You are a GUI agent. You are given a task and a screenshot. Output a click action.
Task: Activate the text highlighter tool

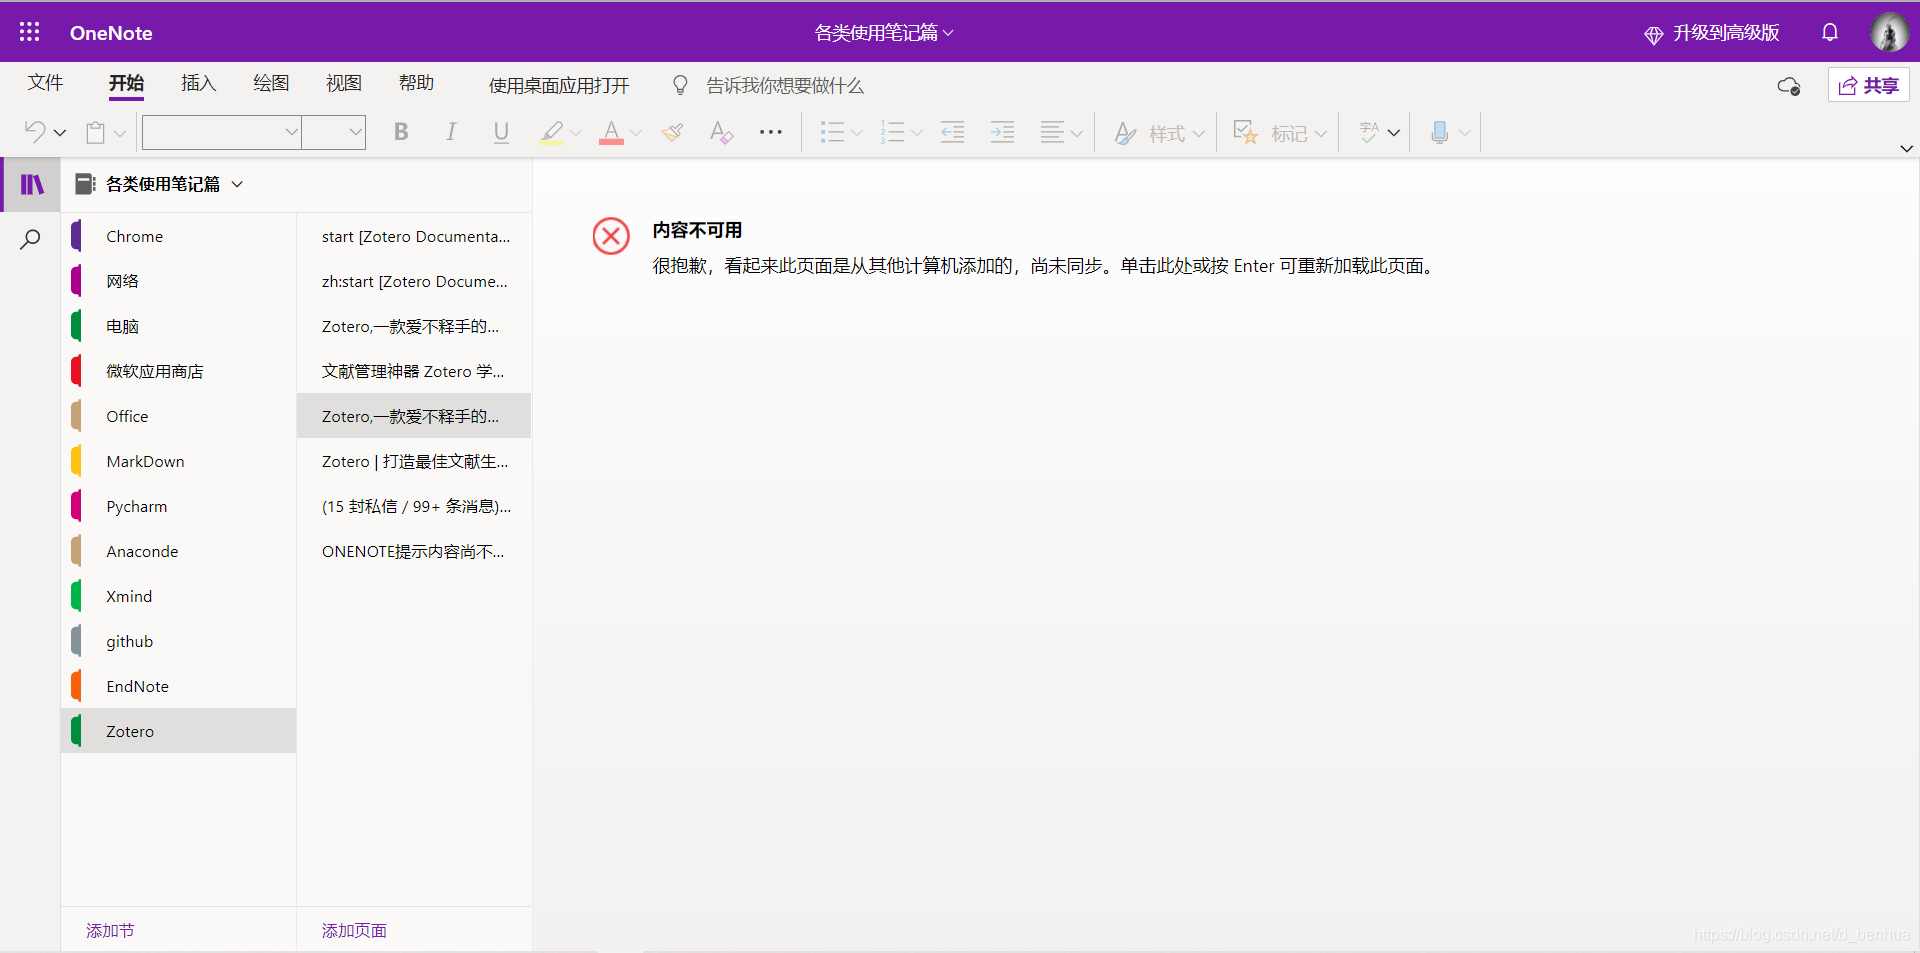[x=552, y=132]
